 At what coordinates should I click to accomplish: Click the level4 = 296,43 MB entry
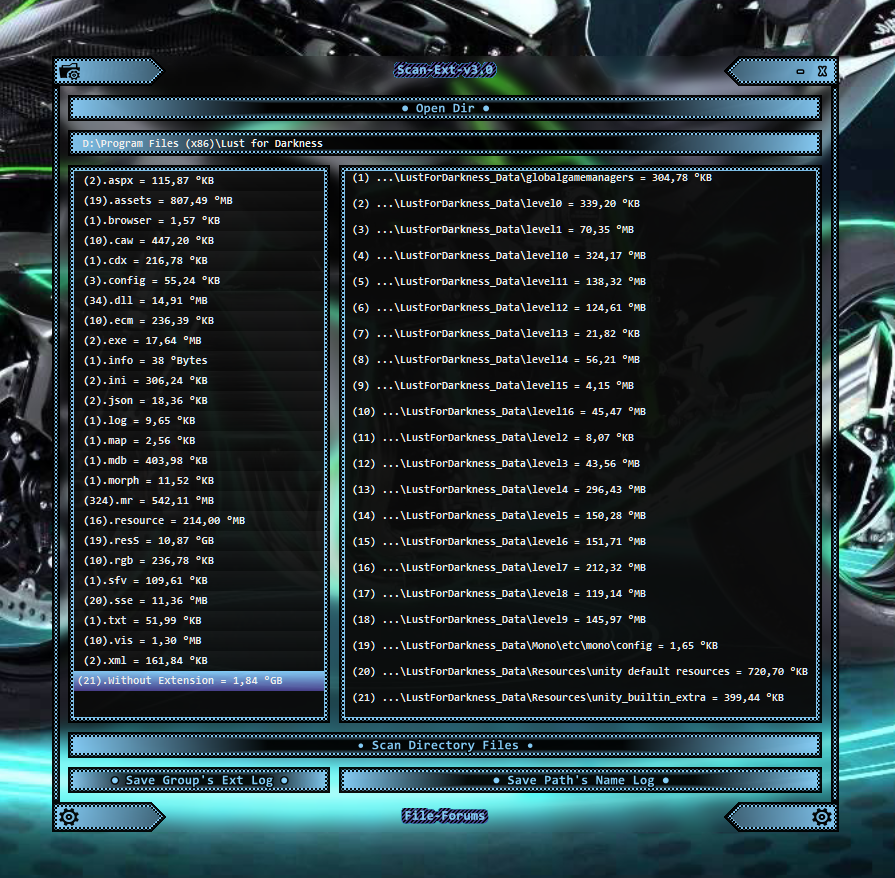(x=498, y=489)
